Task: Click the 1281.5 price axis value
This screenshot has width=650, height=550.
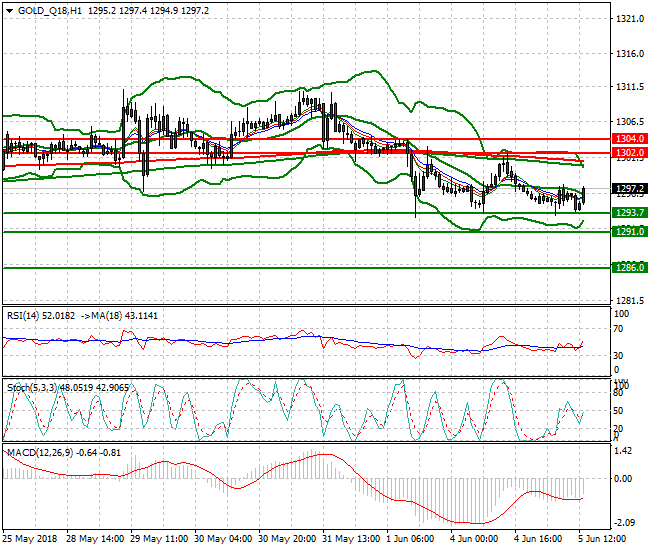Action: click(x=630, y=300)
